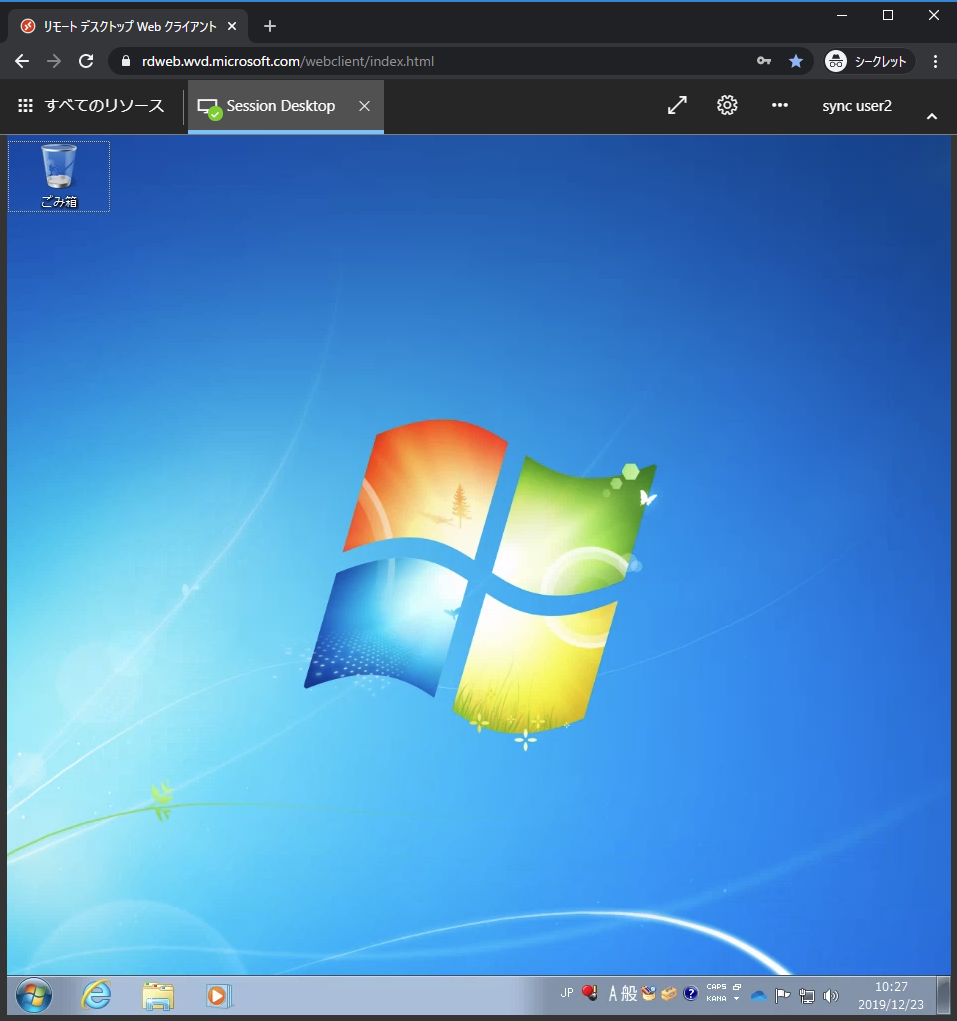Viewport: 957px width, 1021px height.
Task: Click the network connection tray icon
Action: 807,996
